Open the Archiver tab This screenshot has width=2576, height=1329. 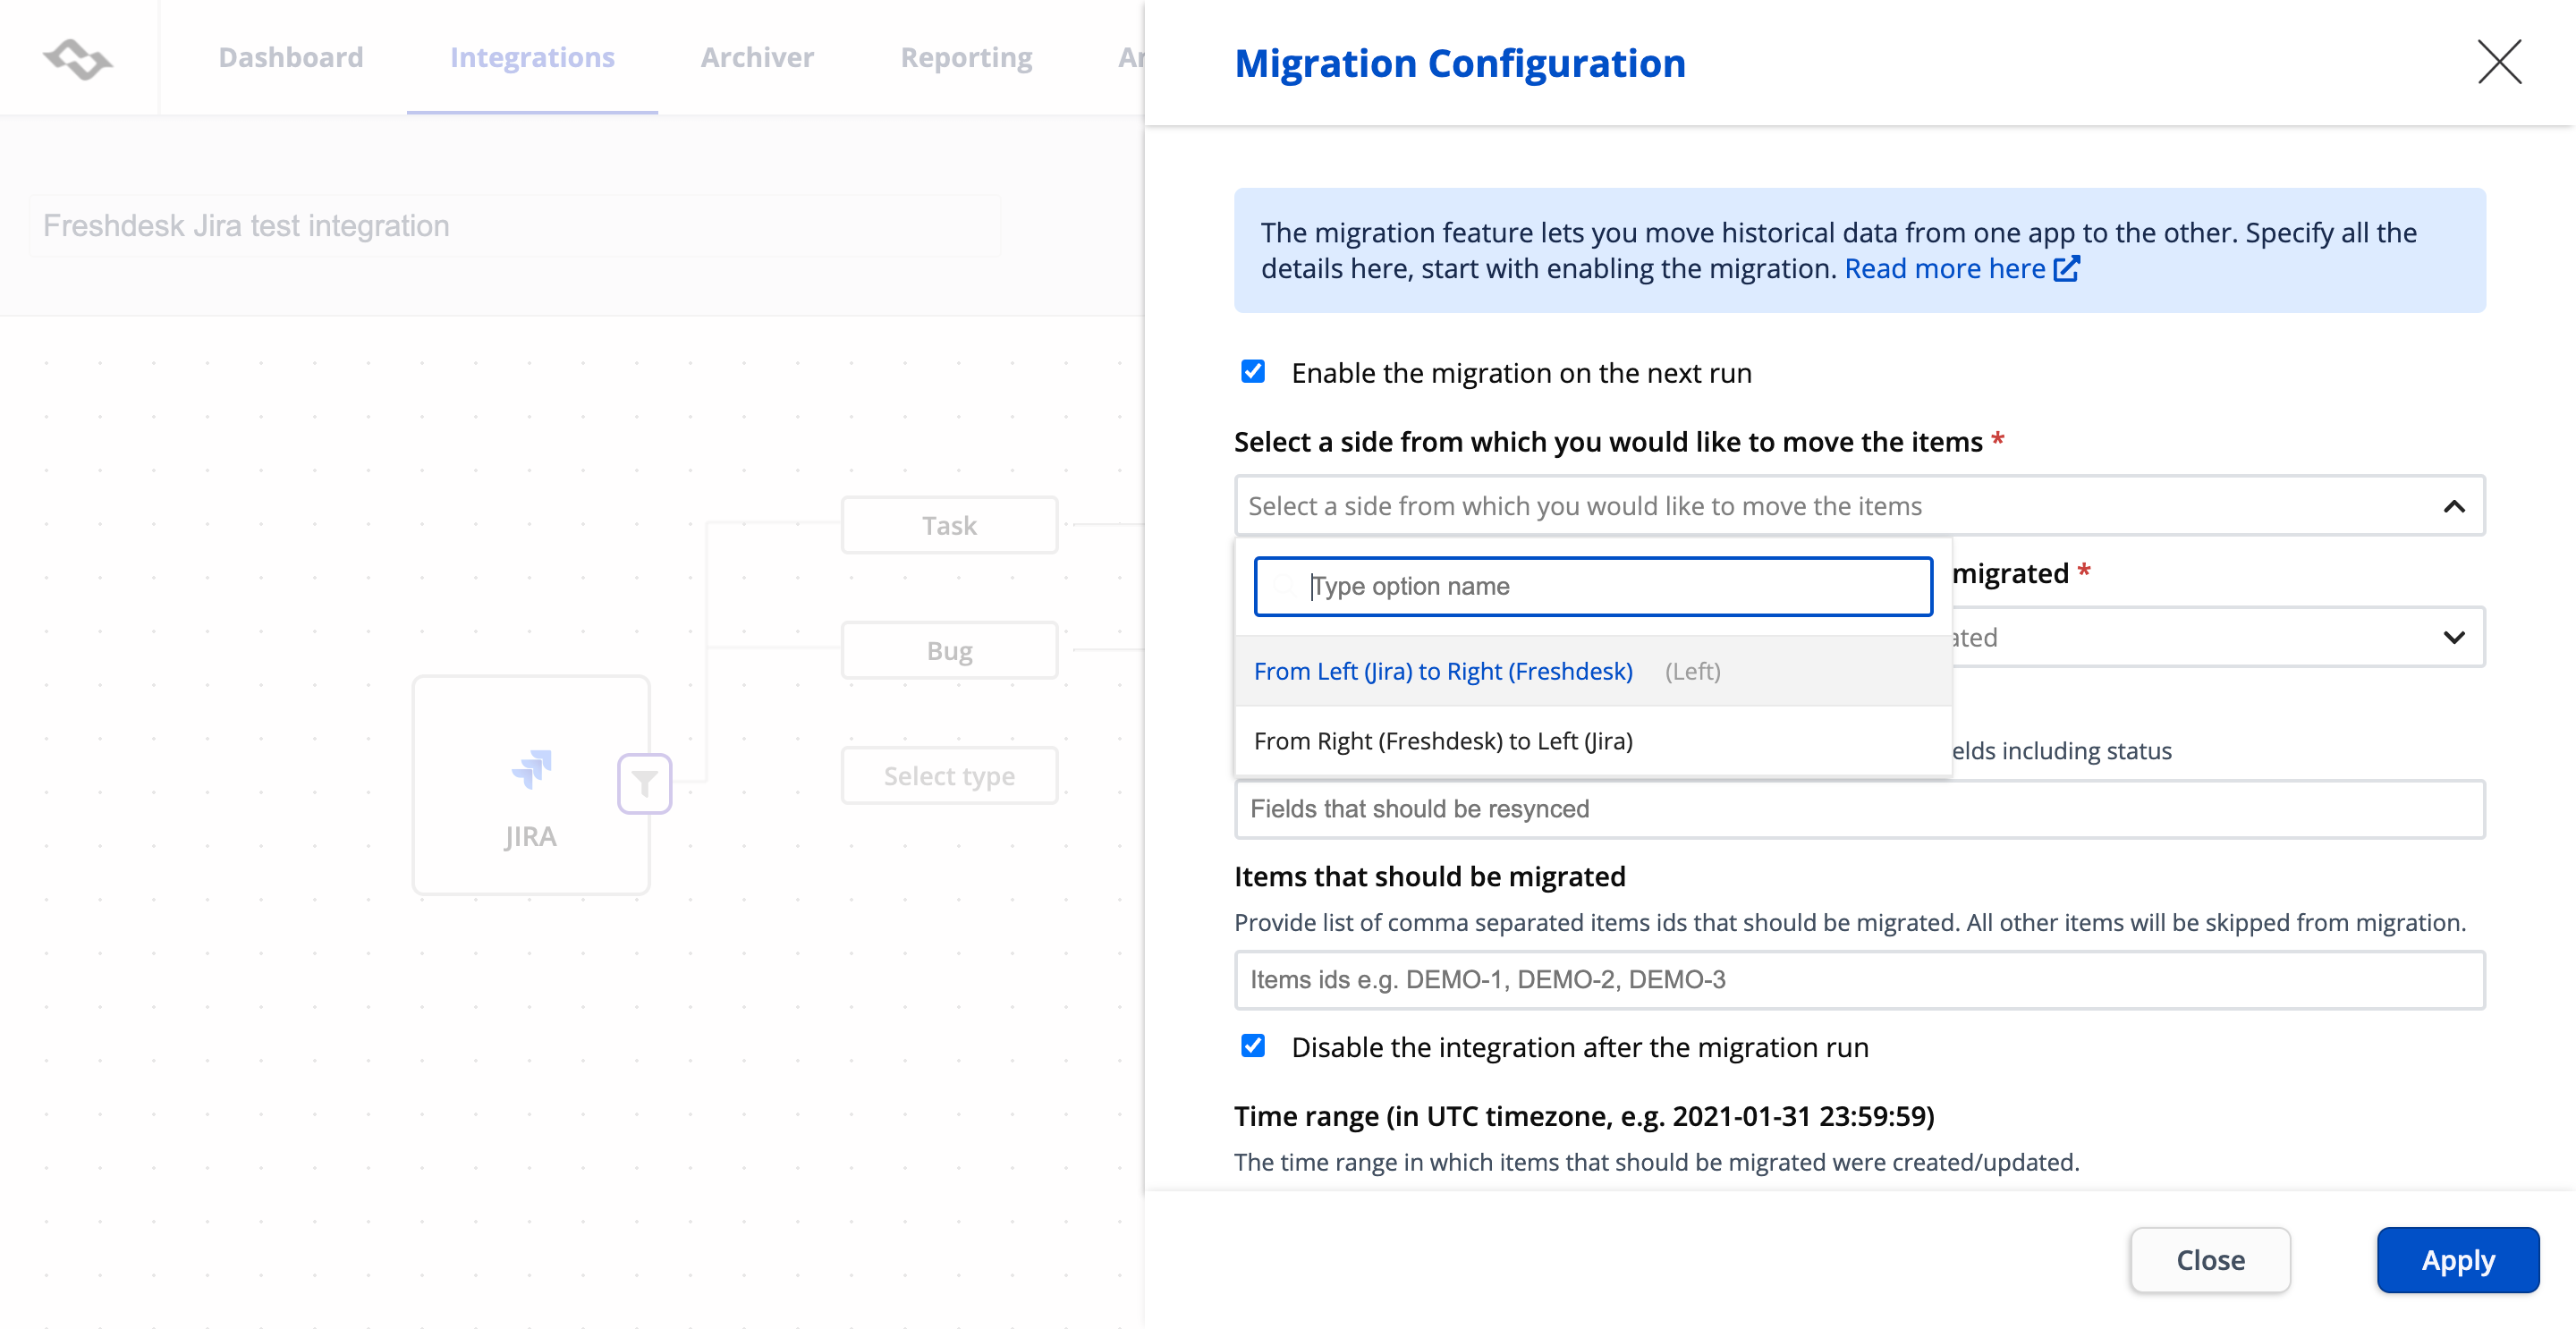pyautogui.click(x=757, y=58)
